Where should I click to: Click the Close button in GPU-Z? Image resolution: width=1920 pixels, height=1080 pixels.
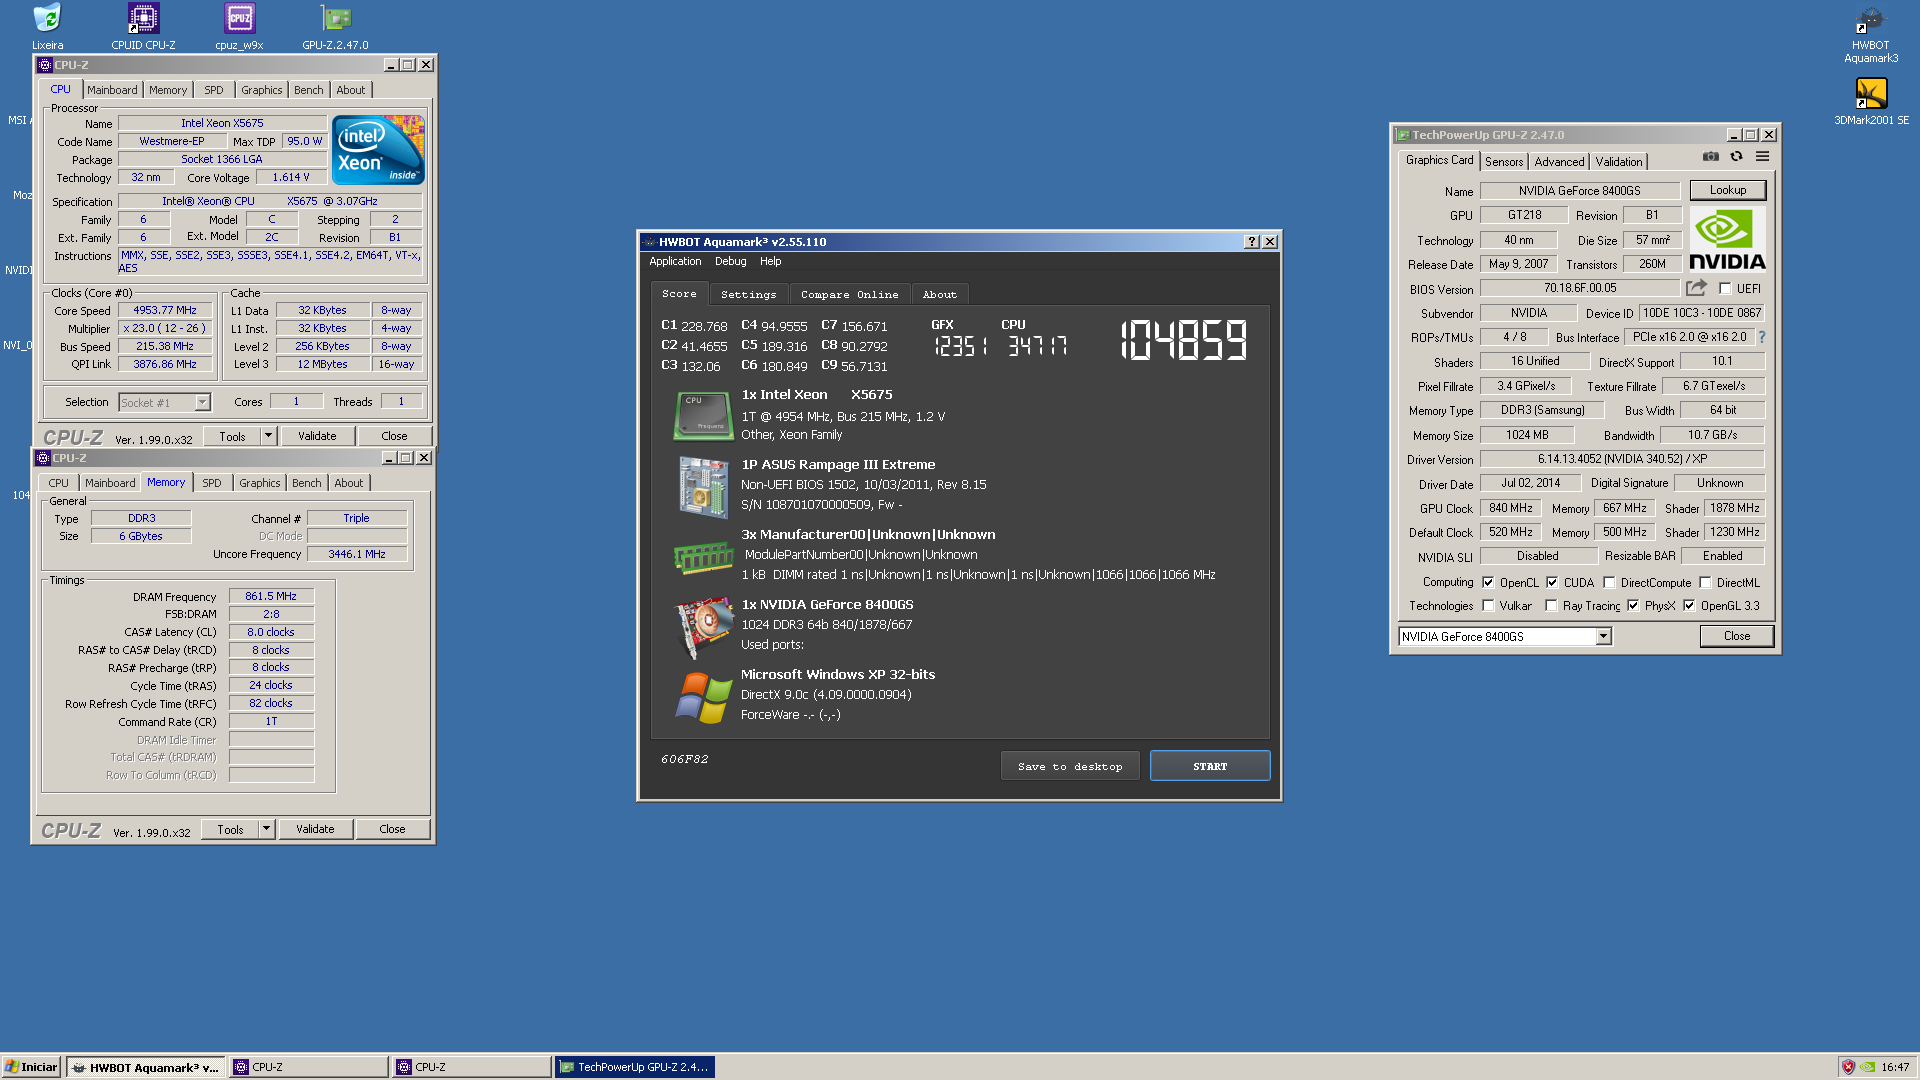pyautogui.click(x=1736, y=636)
